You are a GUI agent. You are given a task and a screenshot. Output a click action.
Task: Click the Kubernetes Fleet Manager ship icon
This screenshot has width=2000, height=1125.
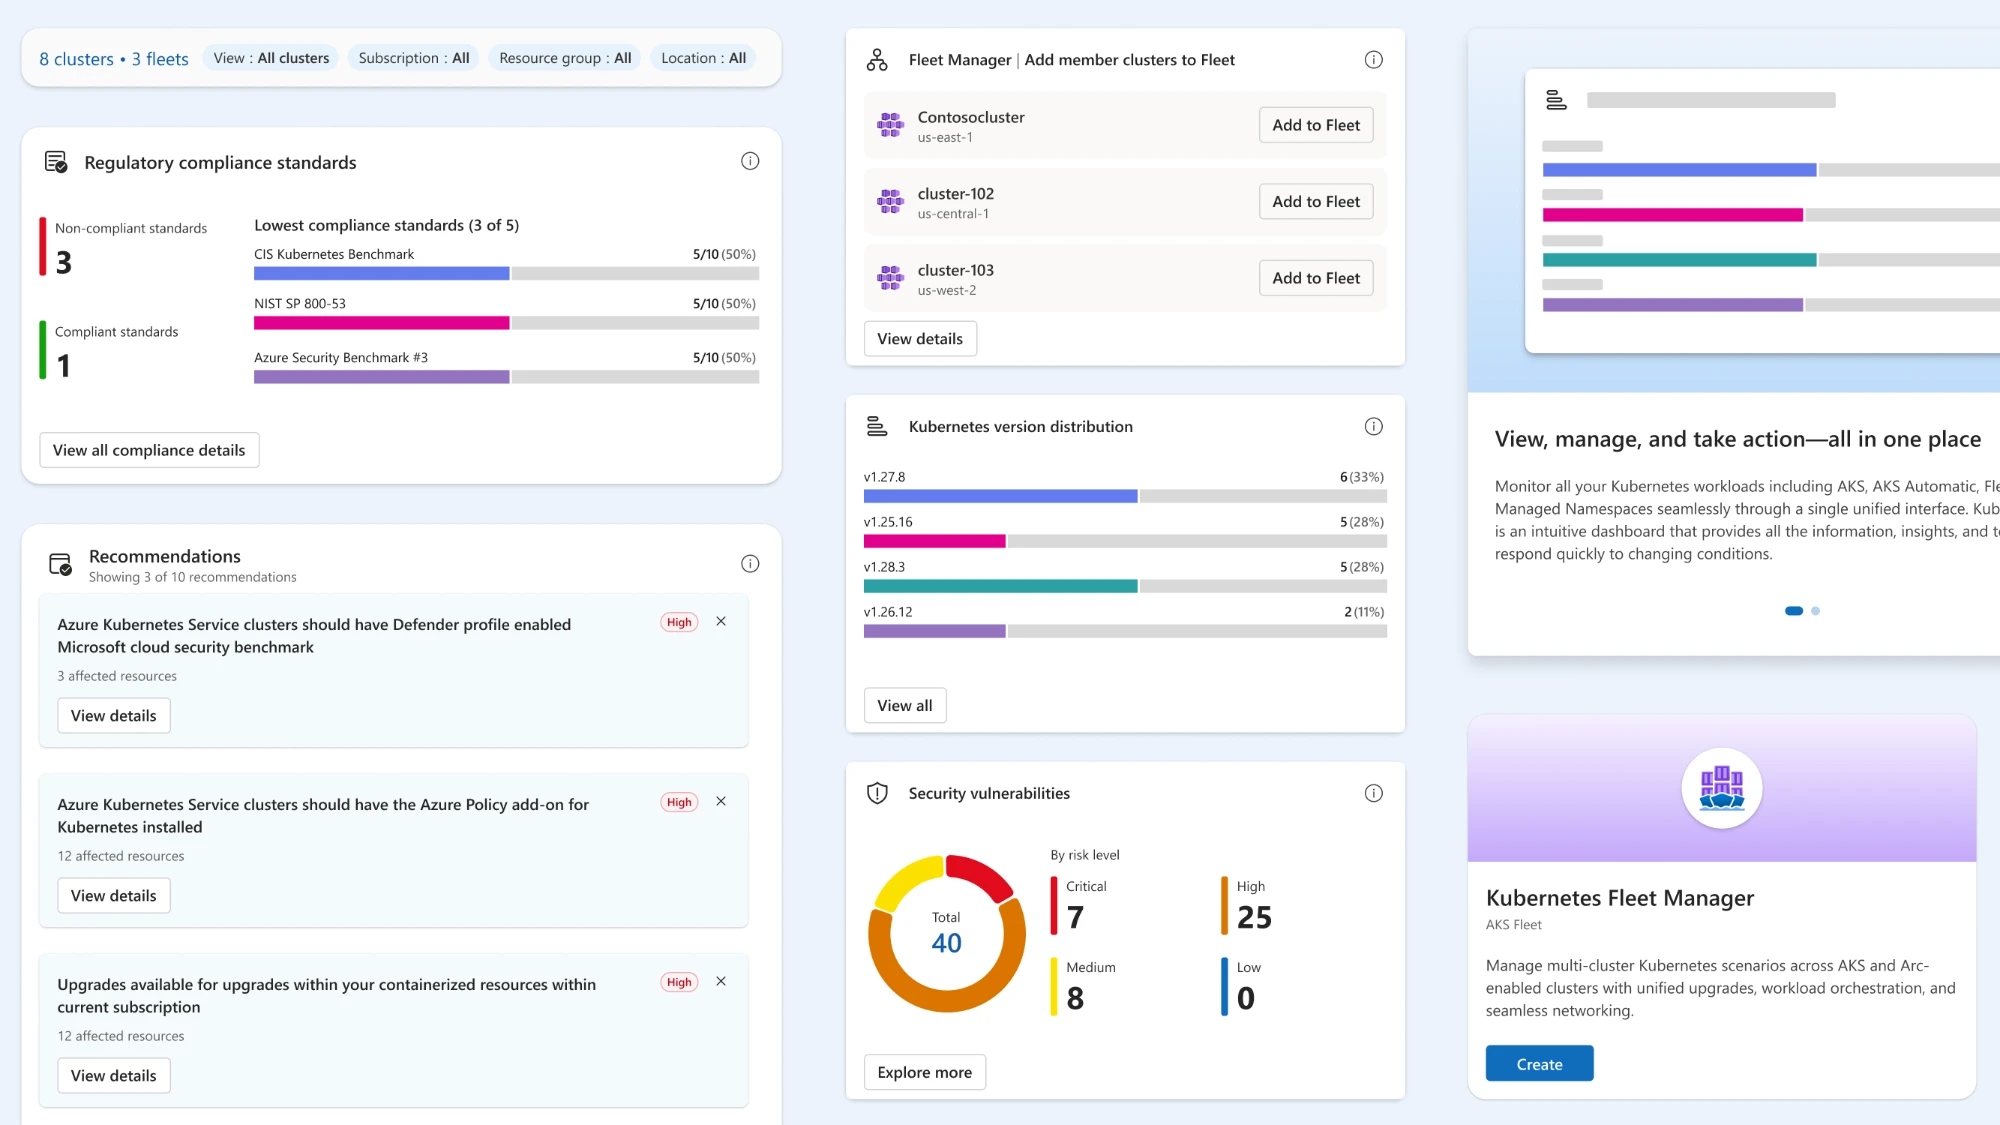click(x=1722, y=788)
